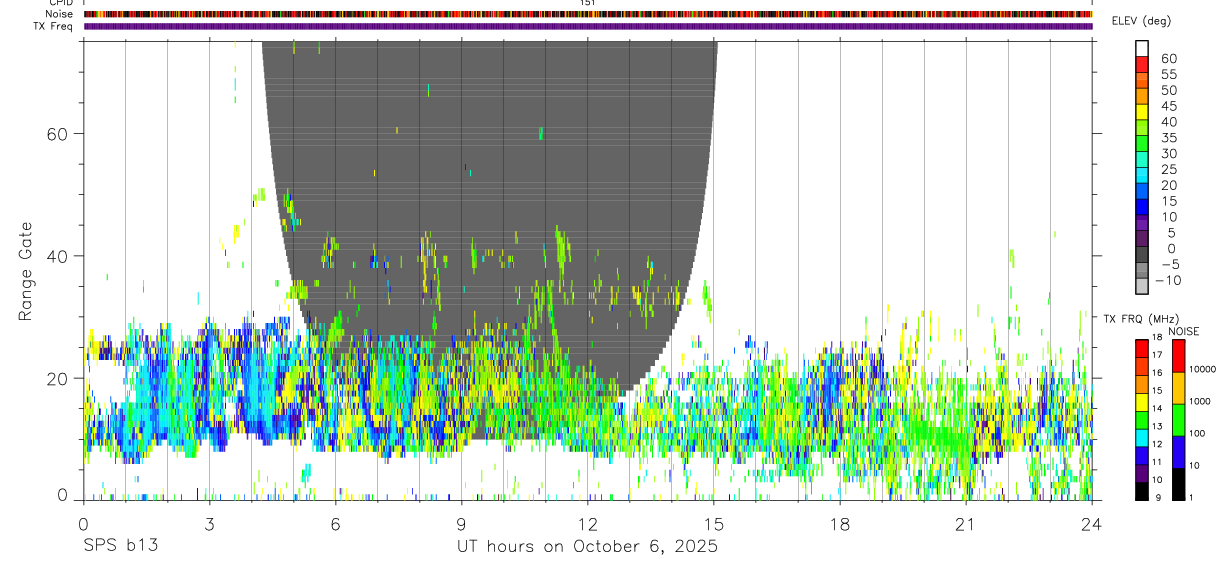The image size is (1228, 567).
Task: Click the x-axis tick label 3
Action: pos(209,523)
